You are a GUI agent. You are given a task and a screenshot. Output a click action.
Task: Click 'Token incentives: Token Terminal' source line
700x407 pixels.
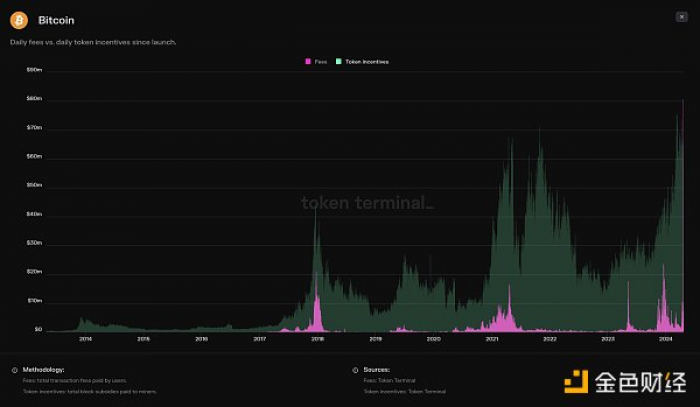click(x=404, y=392)
